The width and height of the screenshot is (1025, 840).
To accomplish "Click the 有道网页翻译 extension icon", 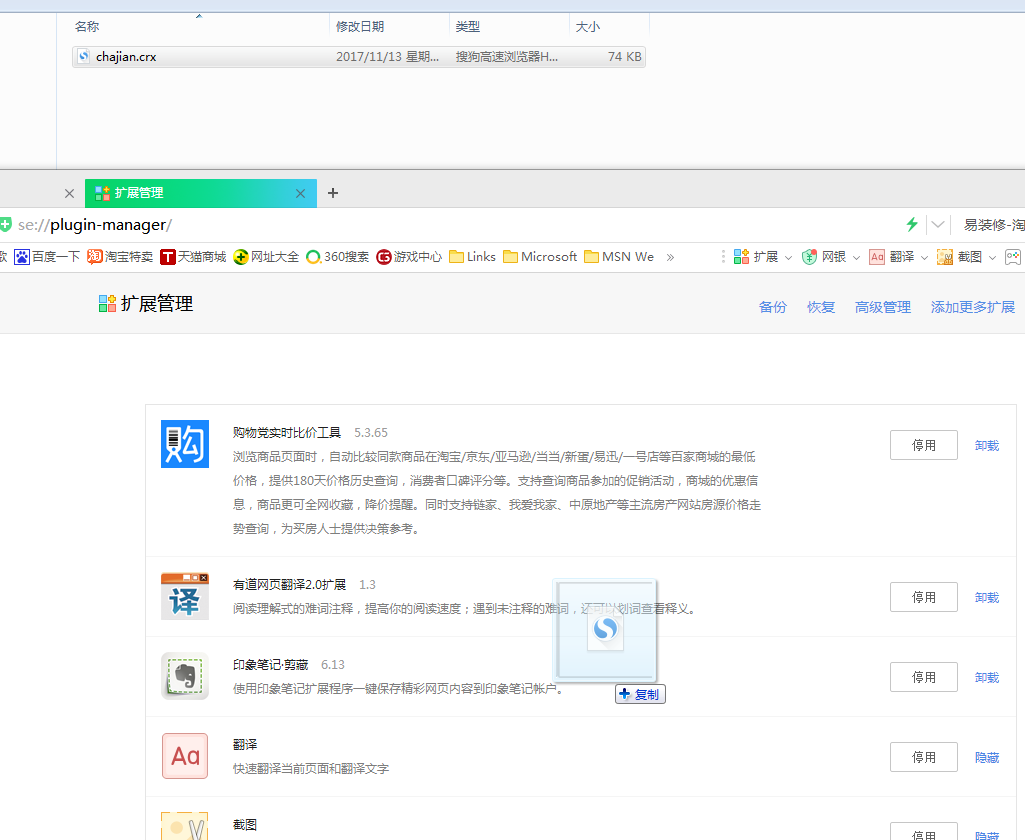I will (x=185, y=596).
